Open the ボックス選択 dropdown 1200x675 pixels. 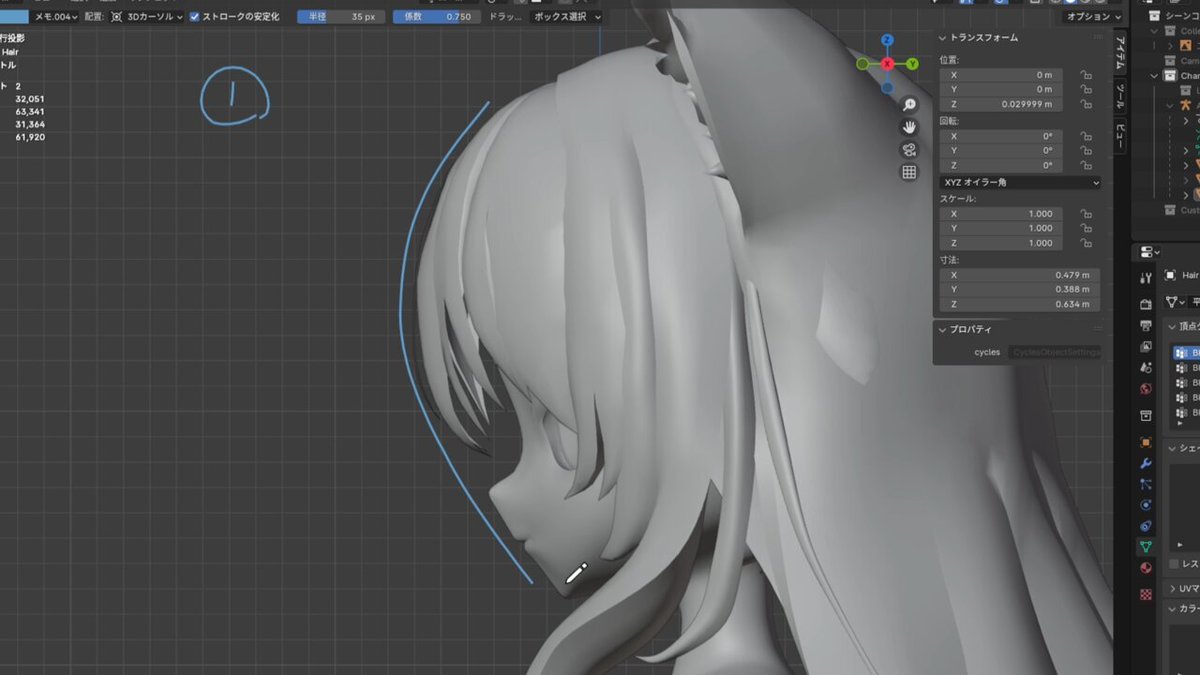pos(566,17)
